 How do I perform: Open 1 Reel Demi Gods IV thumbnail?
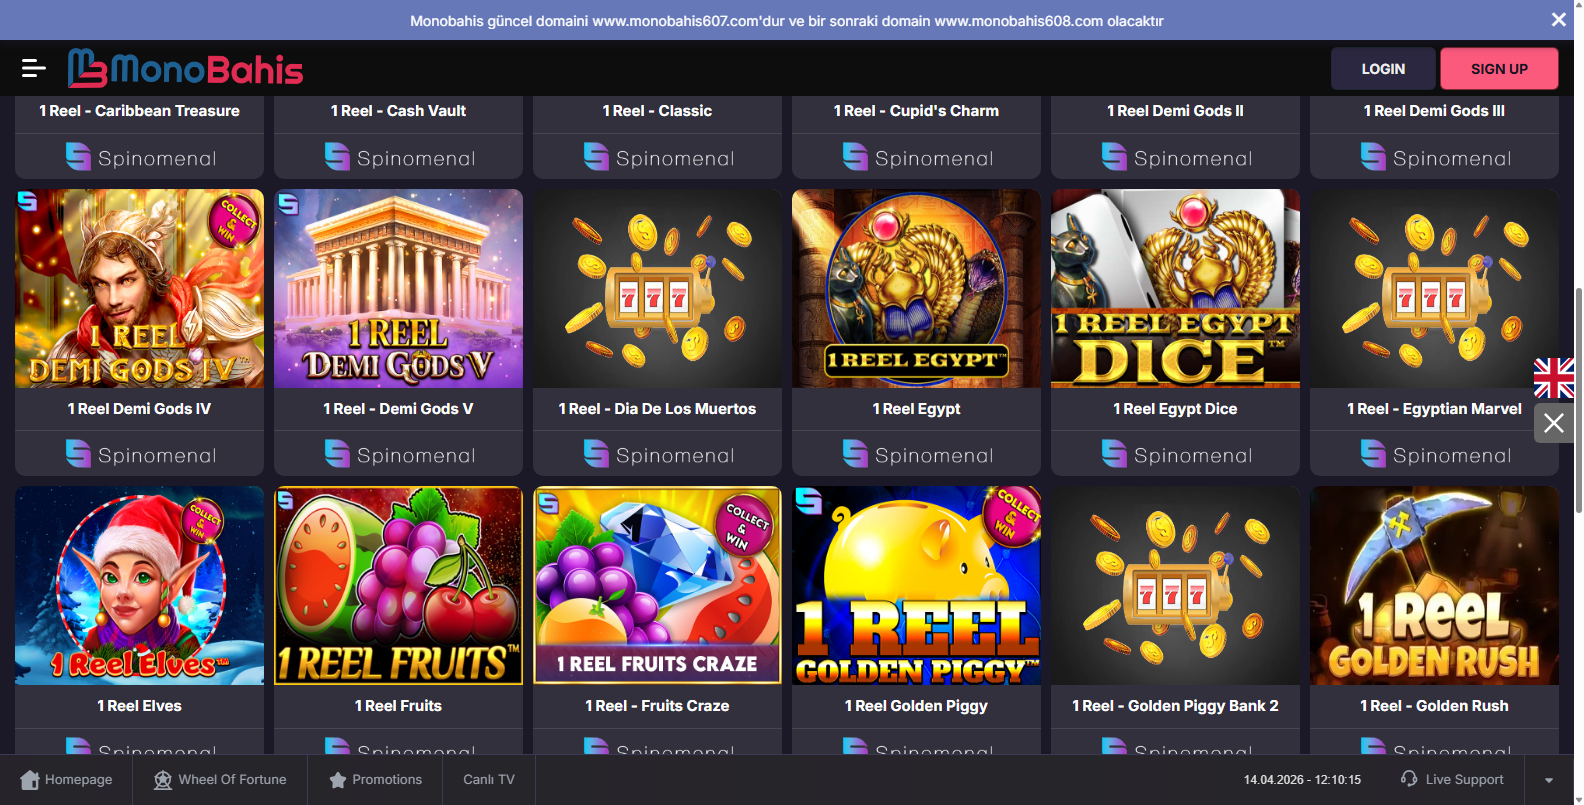(x=140, y=289)
